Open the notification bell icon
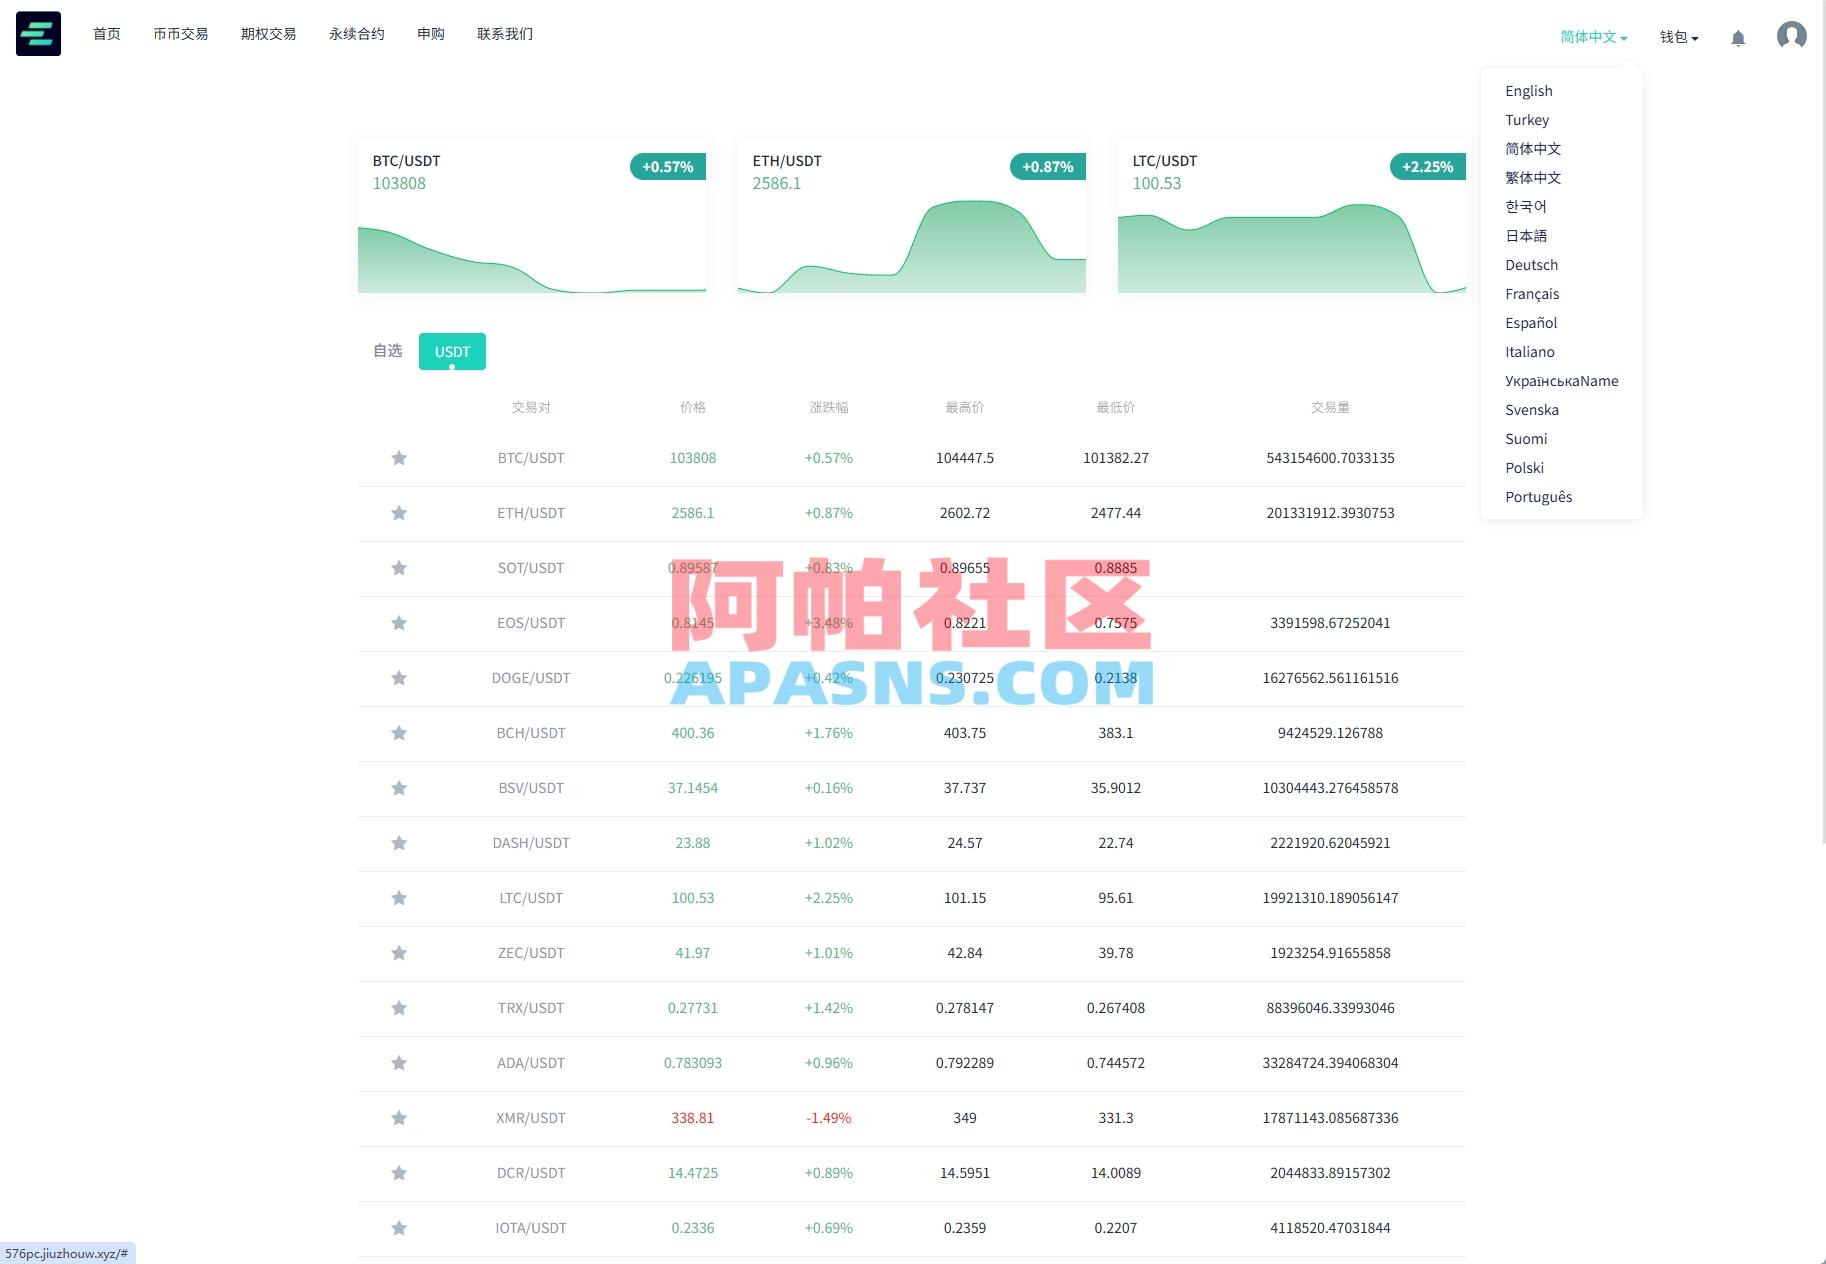This screenshot has height=1264, width=1826. coord(1738,37)
